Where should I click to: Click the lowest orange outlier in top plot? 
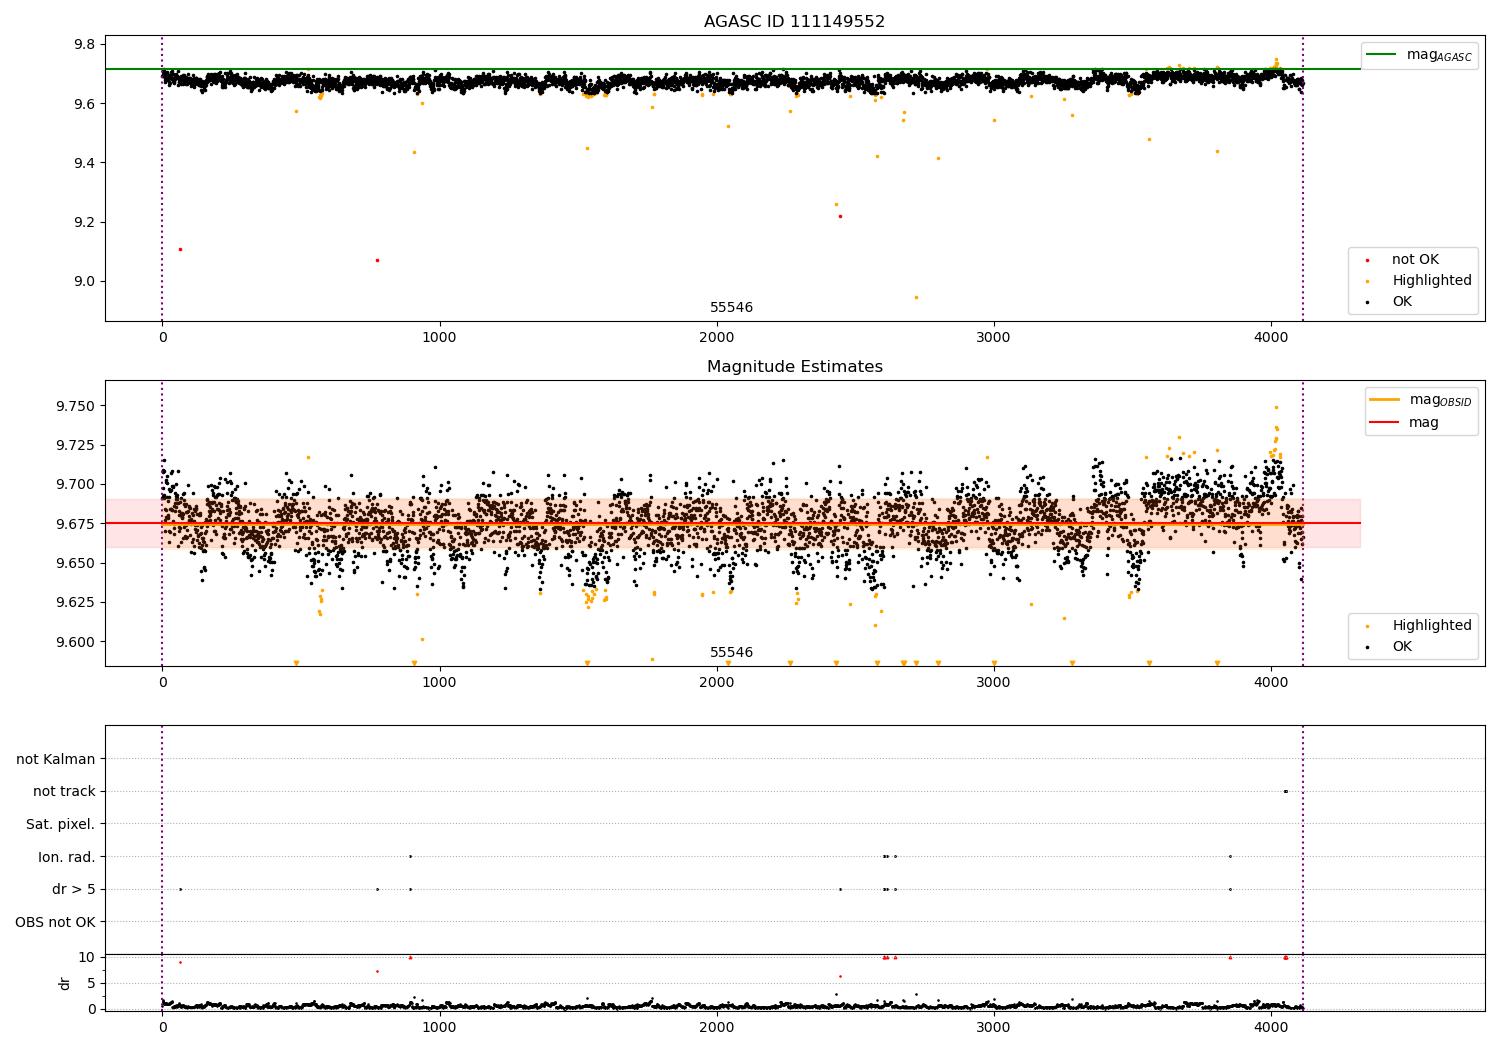tap(916, 297)
